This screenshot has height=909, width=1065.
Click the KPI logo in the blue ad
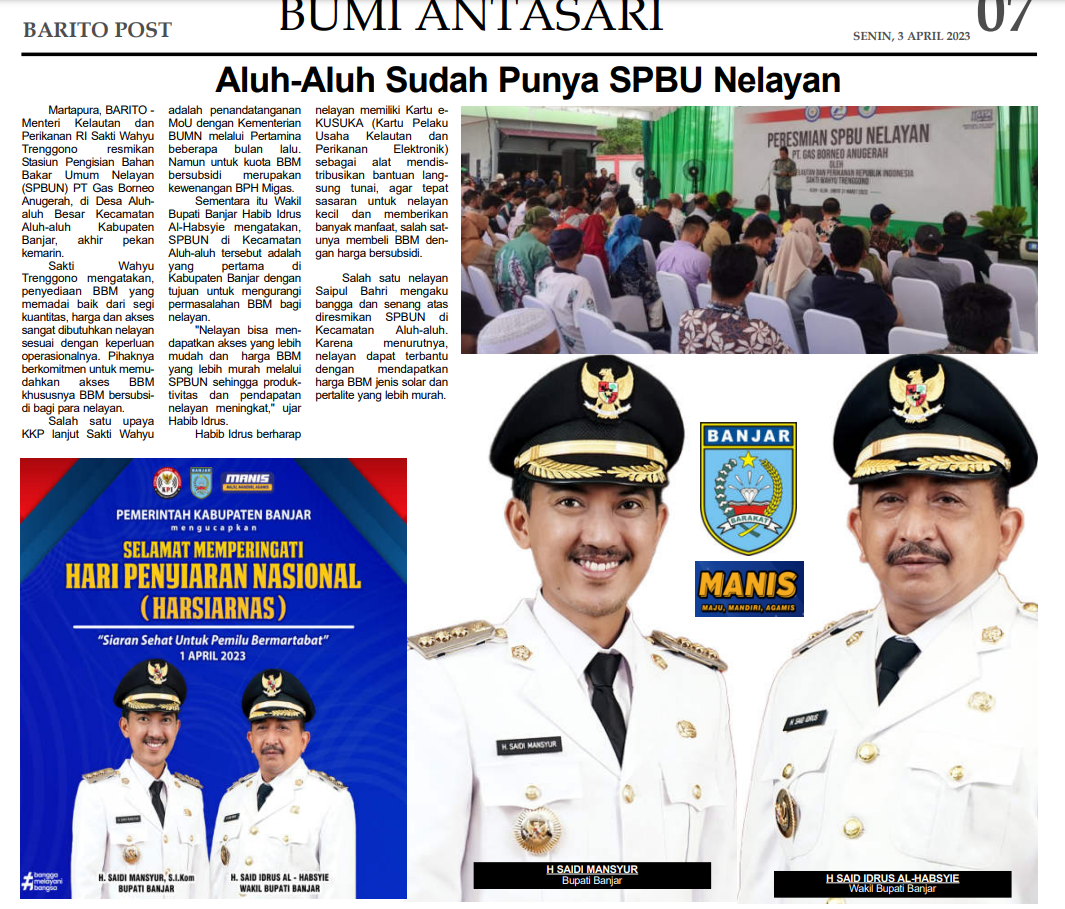point(166,483)
